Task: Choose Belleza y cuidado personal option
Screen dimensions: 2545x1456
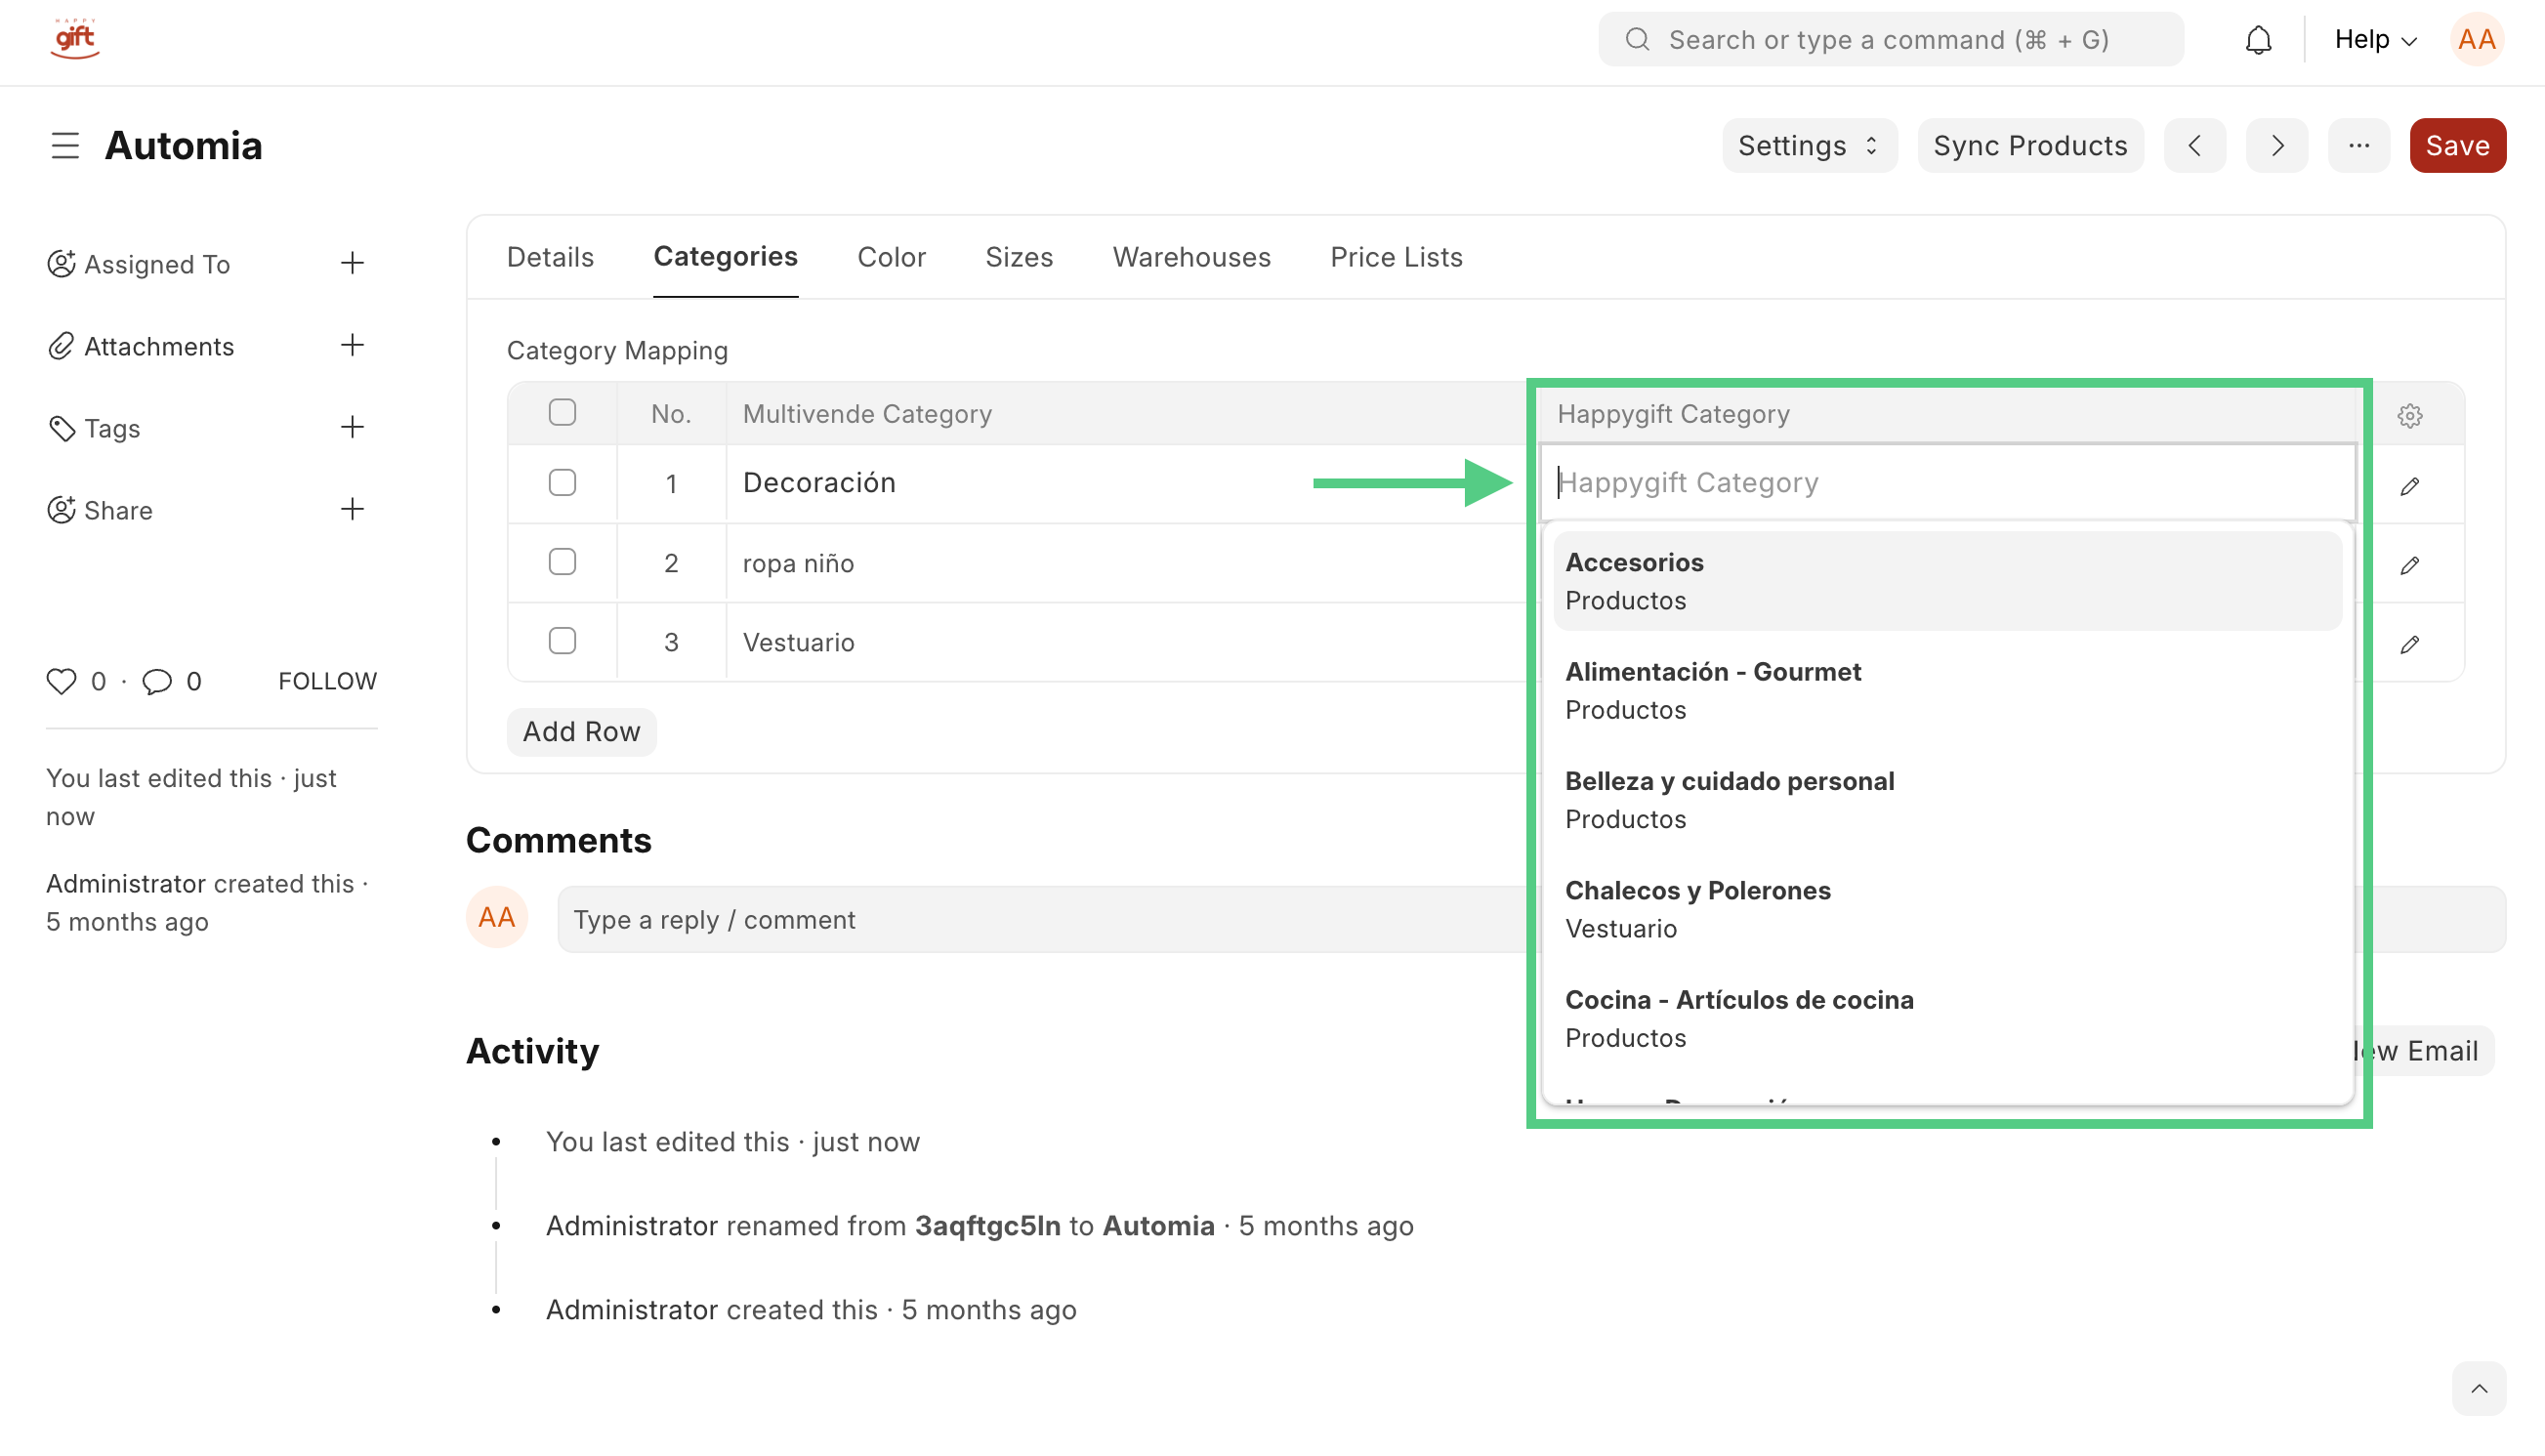Action: [1947, 800]
